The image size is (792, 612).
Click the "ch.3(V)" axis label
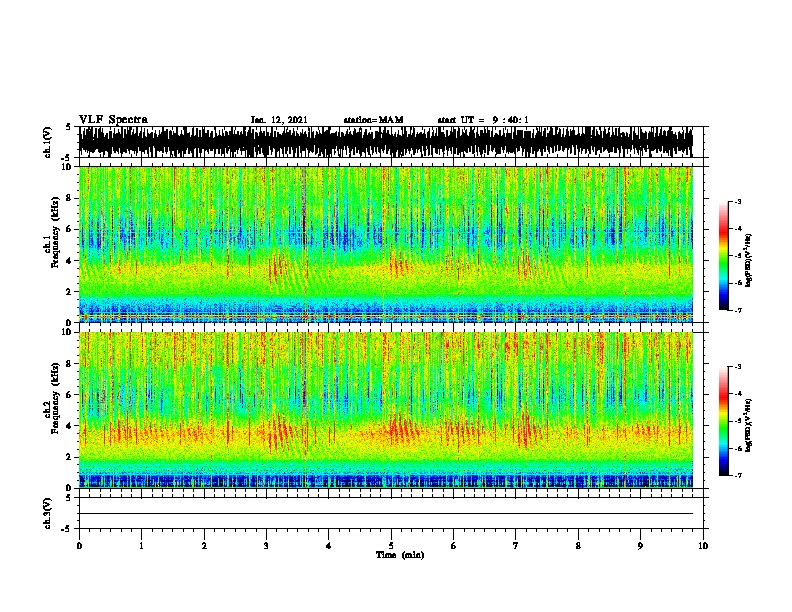[48, 513]
